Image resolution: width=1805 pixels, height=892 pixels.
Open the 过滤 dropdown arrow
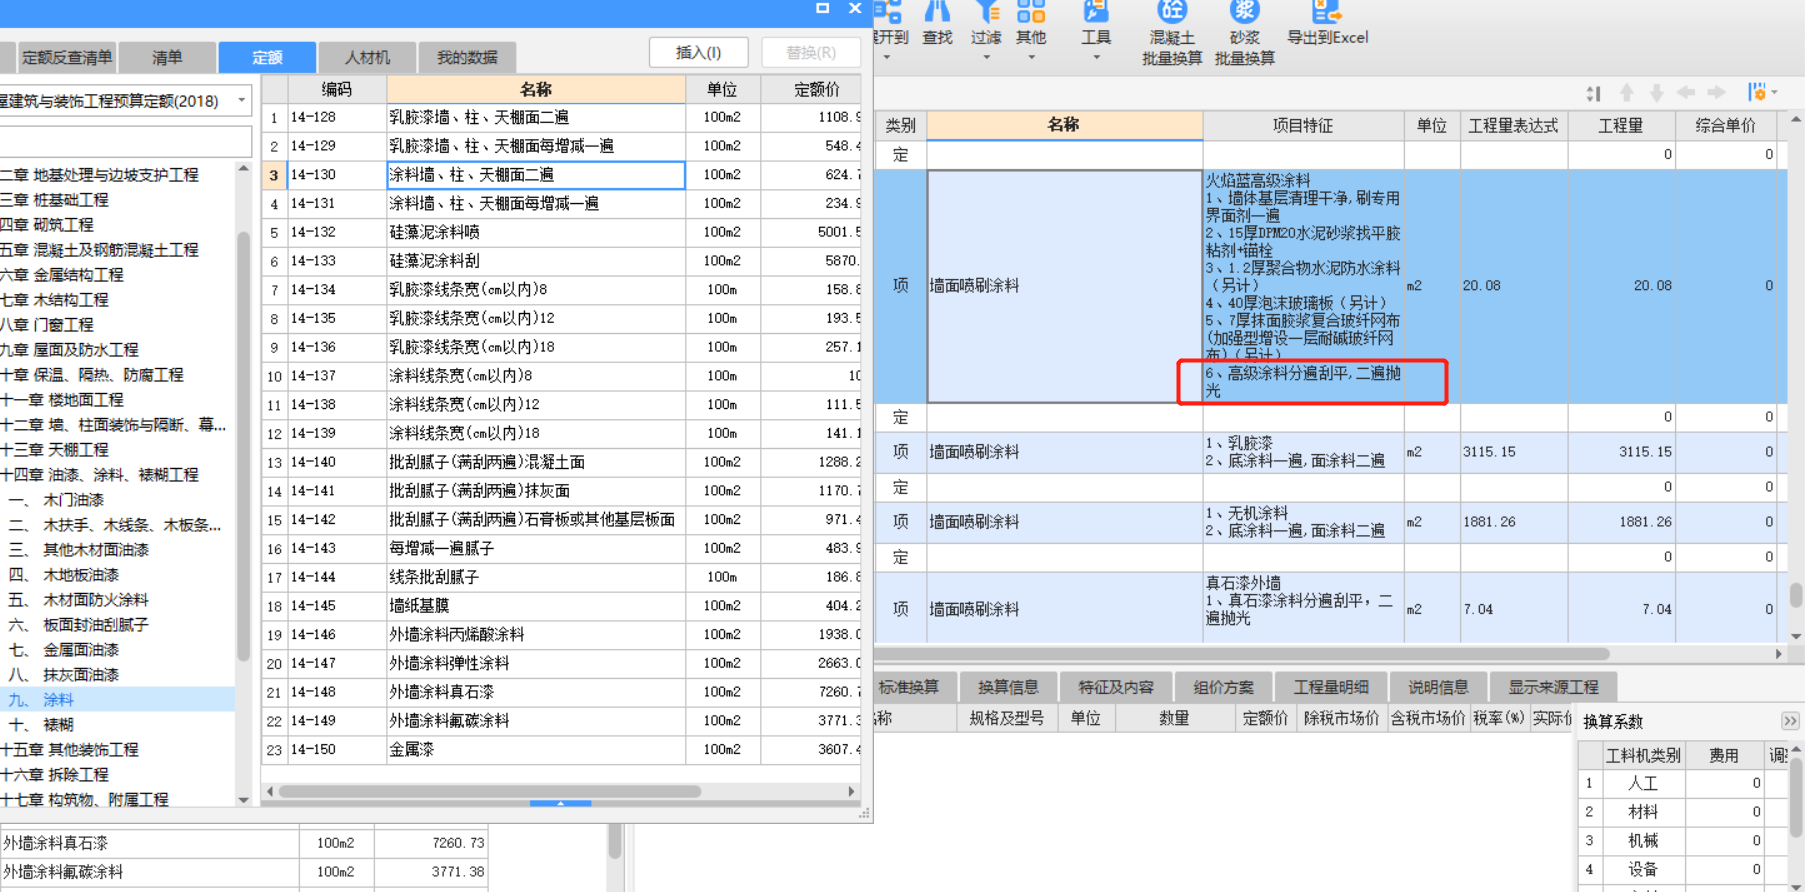click(x=987, y=58)
